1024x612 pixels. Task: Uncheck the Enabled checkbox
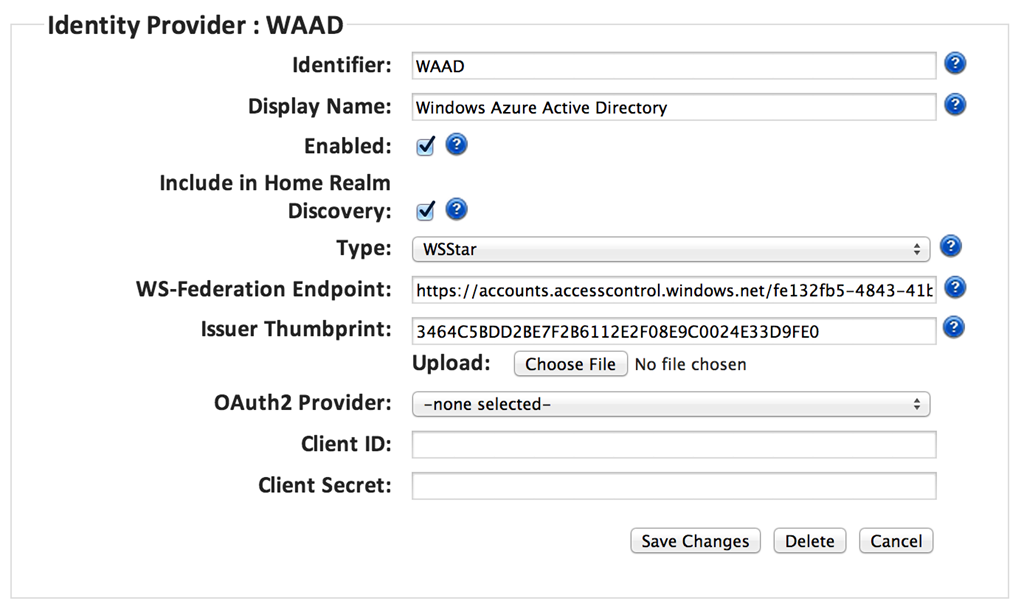[x=425, y=146]
